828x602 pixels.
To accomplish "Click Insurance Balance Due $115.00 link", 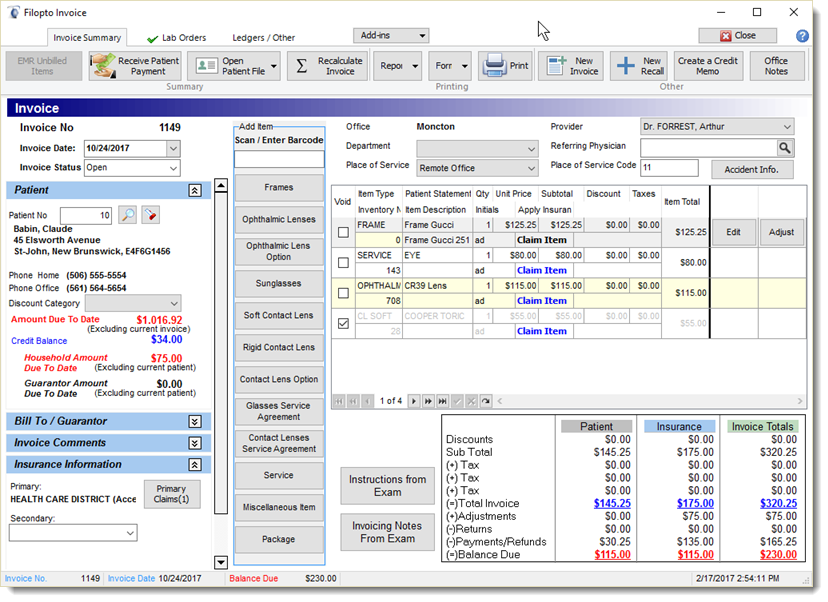I will 695,555.
